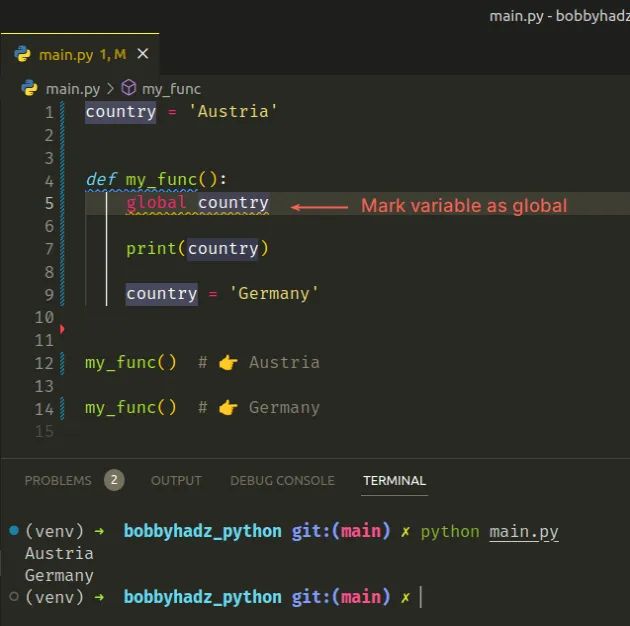
Task: Click blue command status dot in terminal
Action: [14, 530]
